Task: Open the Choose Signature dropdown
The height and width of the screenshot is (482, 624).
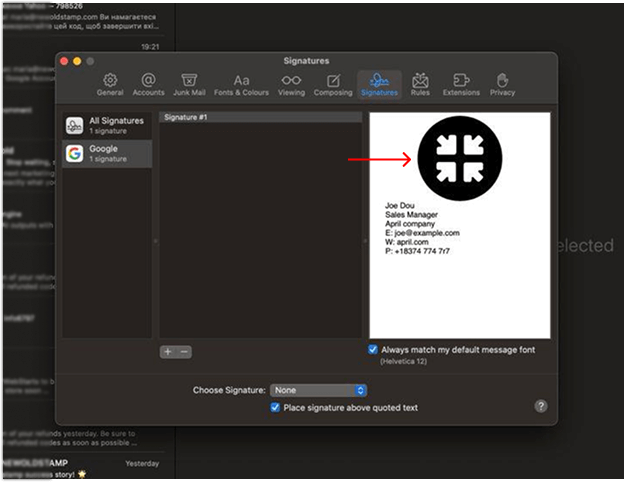Action: [318, 390]
